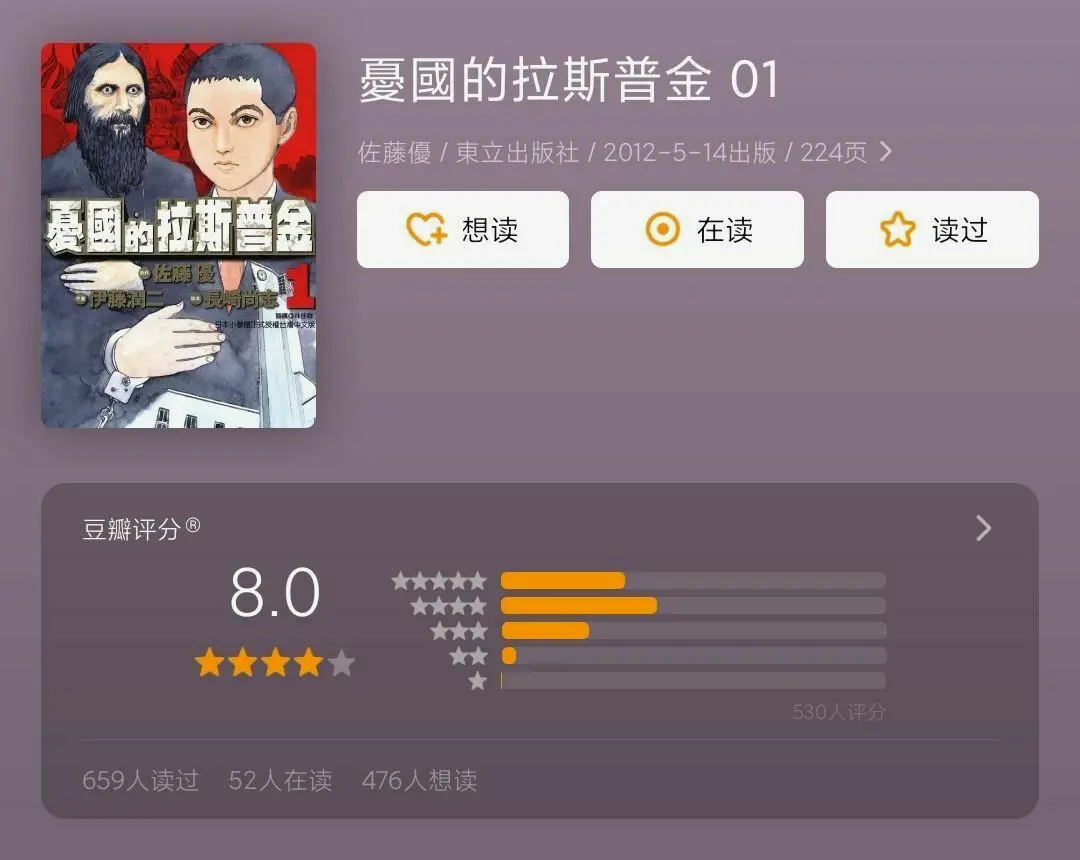Open the 659人读过 list
Viewport: 1080px width, 860px height.
click(141, 780)
